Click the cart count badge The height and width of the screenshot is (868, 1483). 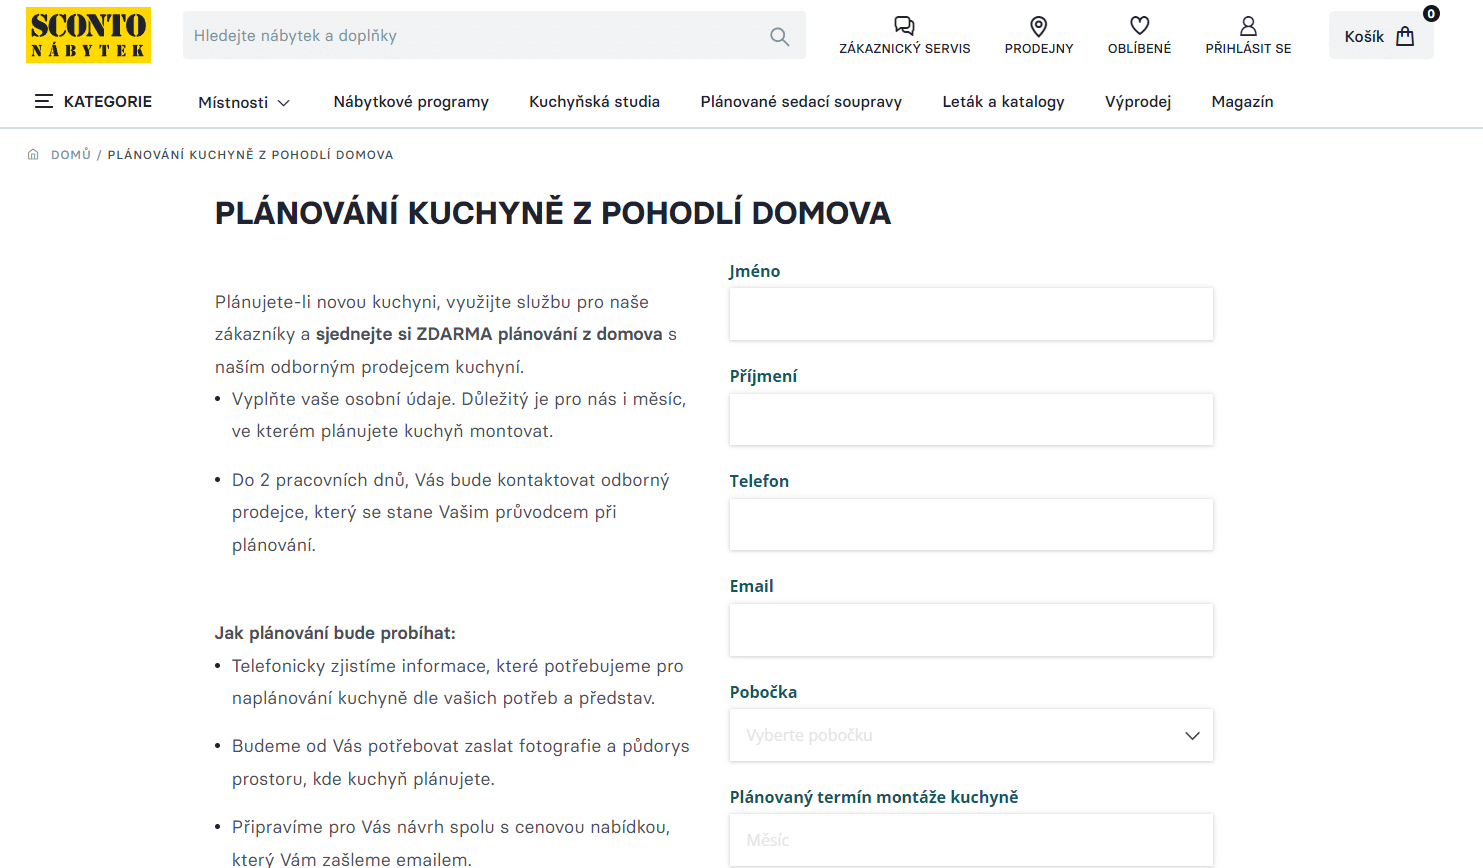tap(1431, 13)
